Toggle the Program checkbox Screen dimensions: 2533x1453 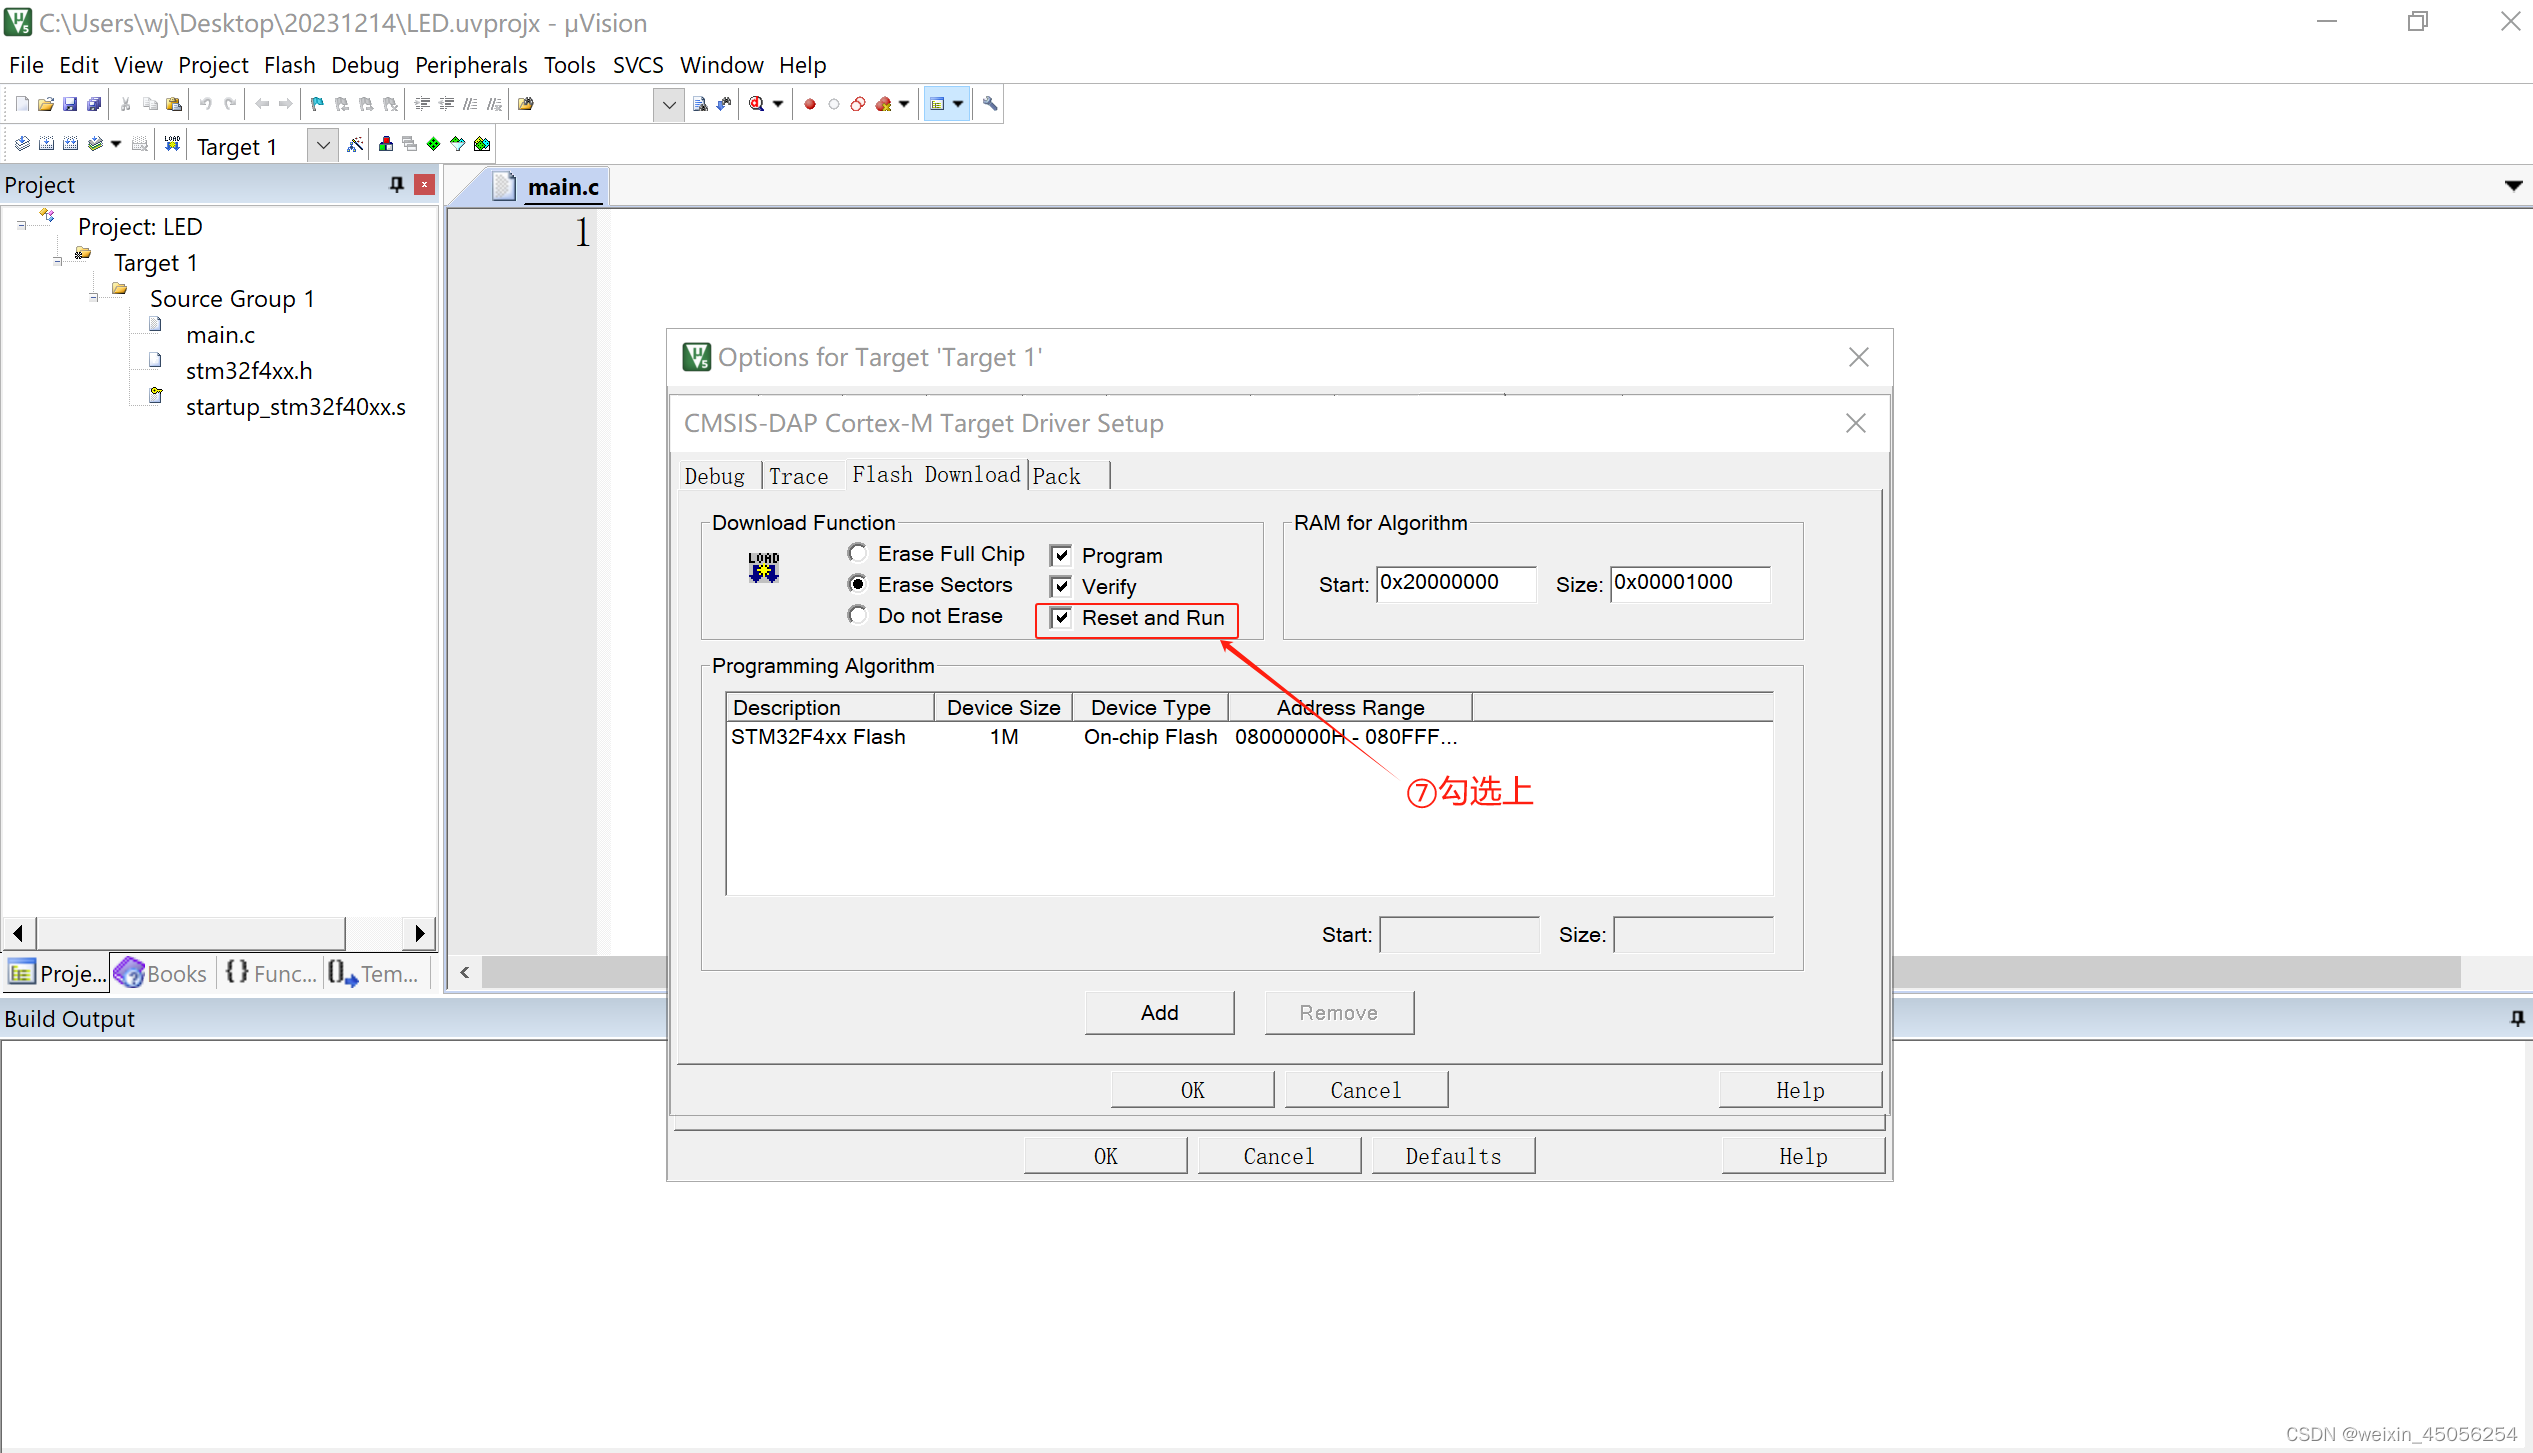pos(1061,555)
